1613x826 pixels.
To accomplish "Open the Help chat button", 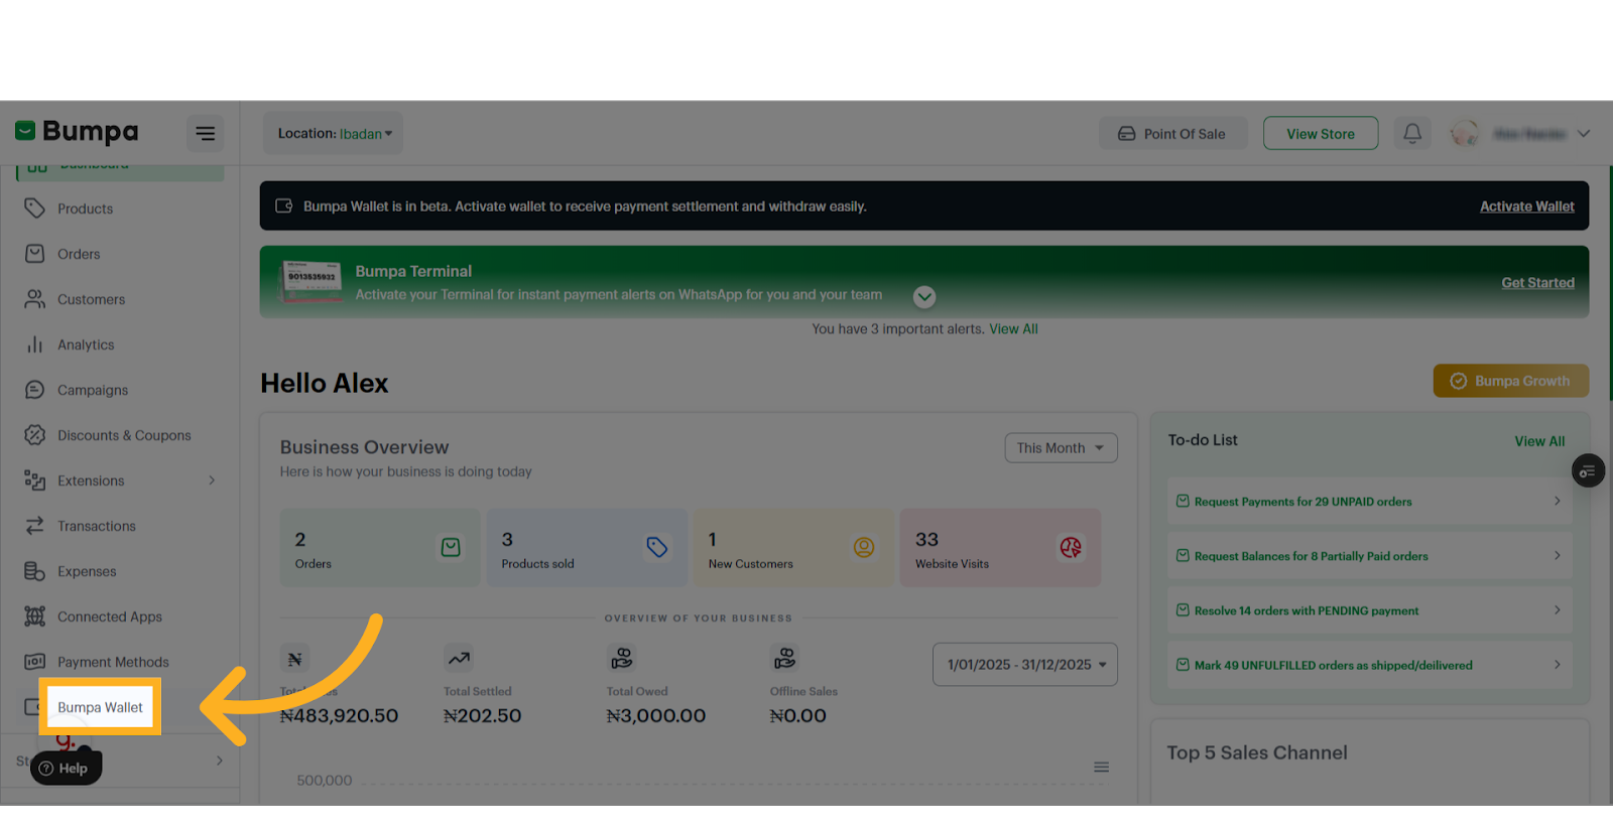I will click(66, 768).
